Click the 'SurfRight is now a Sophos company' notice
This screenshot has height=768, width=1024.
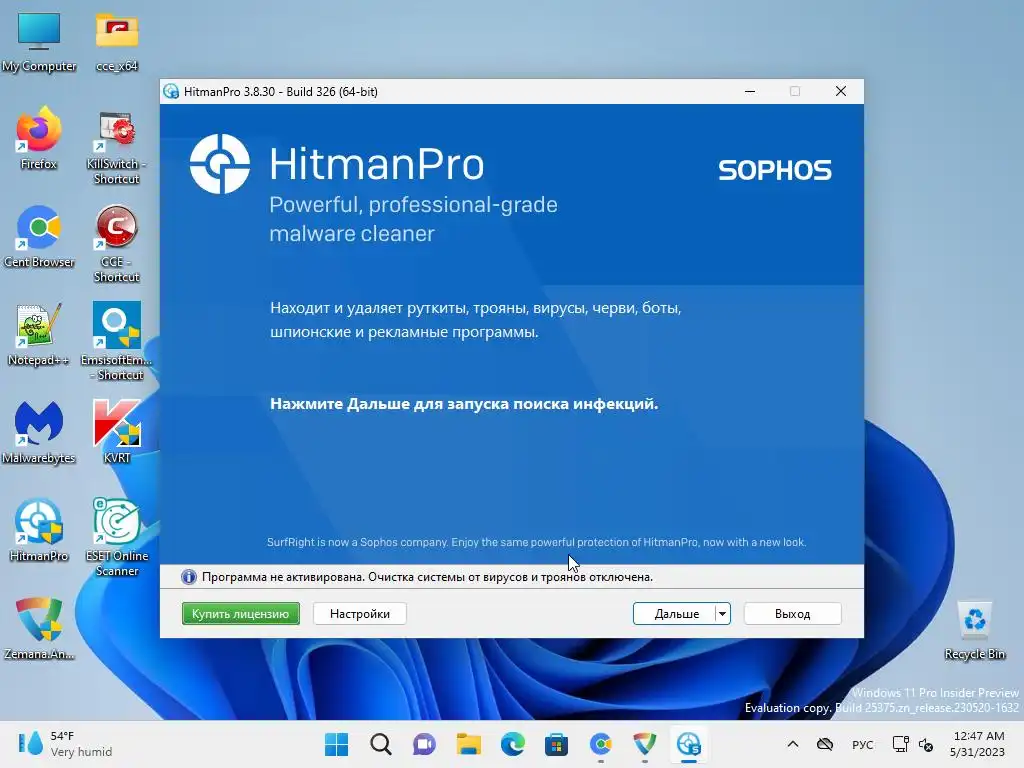(x=536, y=542)
